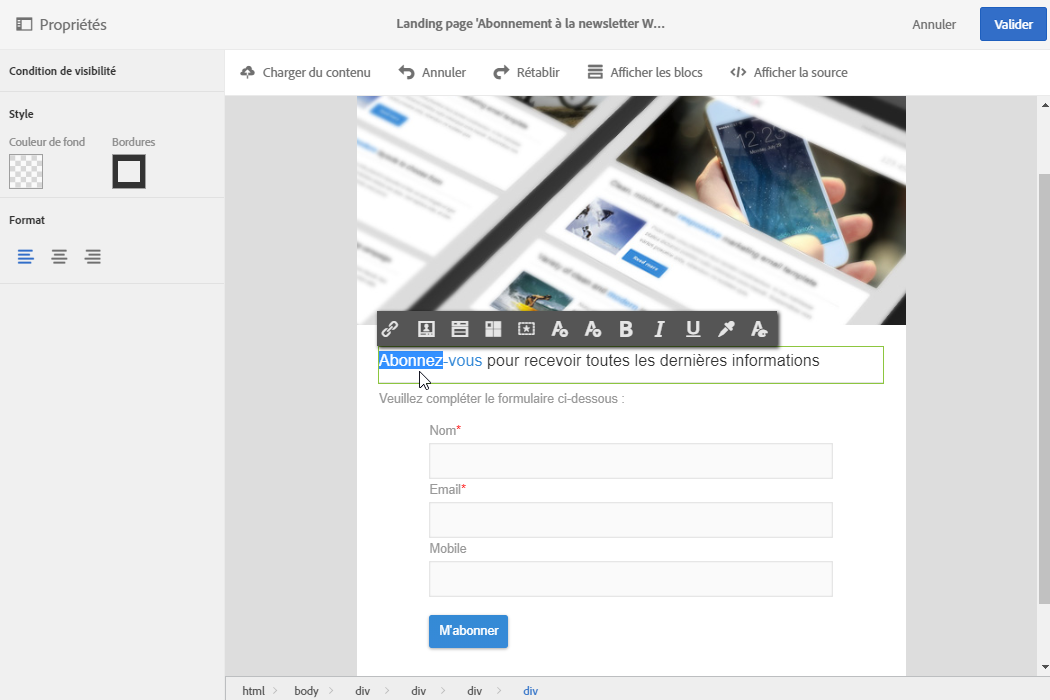Insert a content block from the toolbar
The height and width of the screenshot is (700, 1050).
click(459, 329)
